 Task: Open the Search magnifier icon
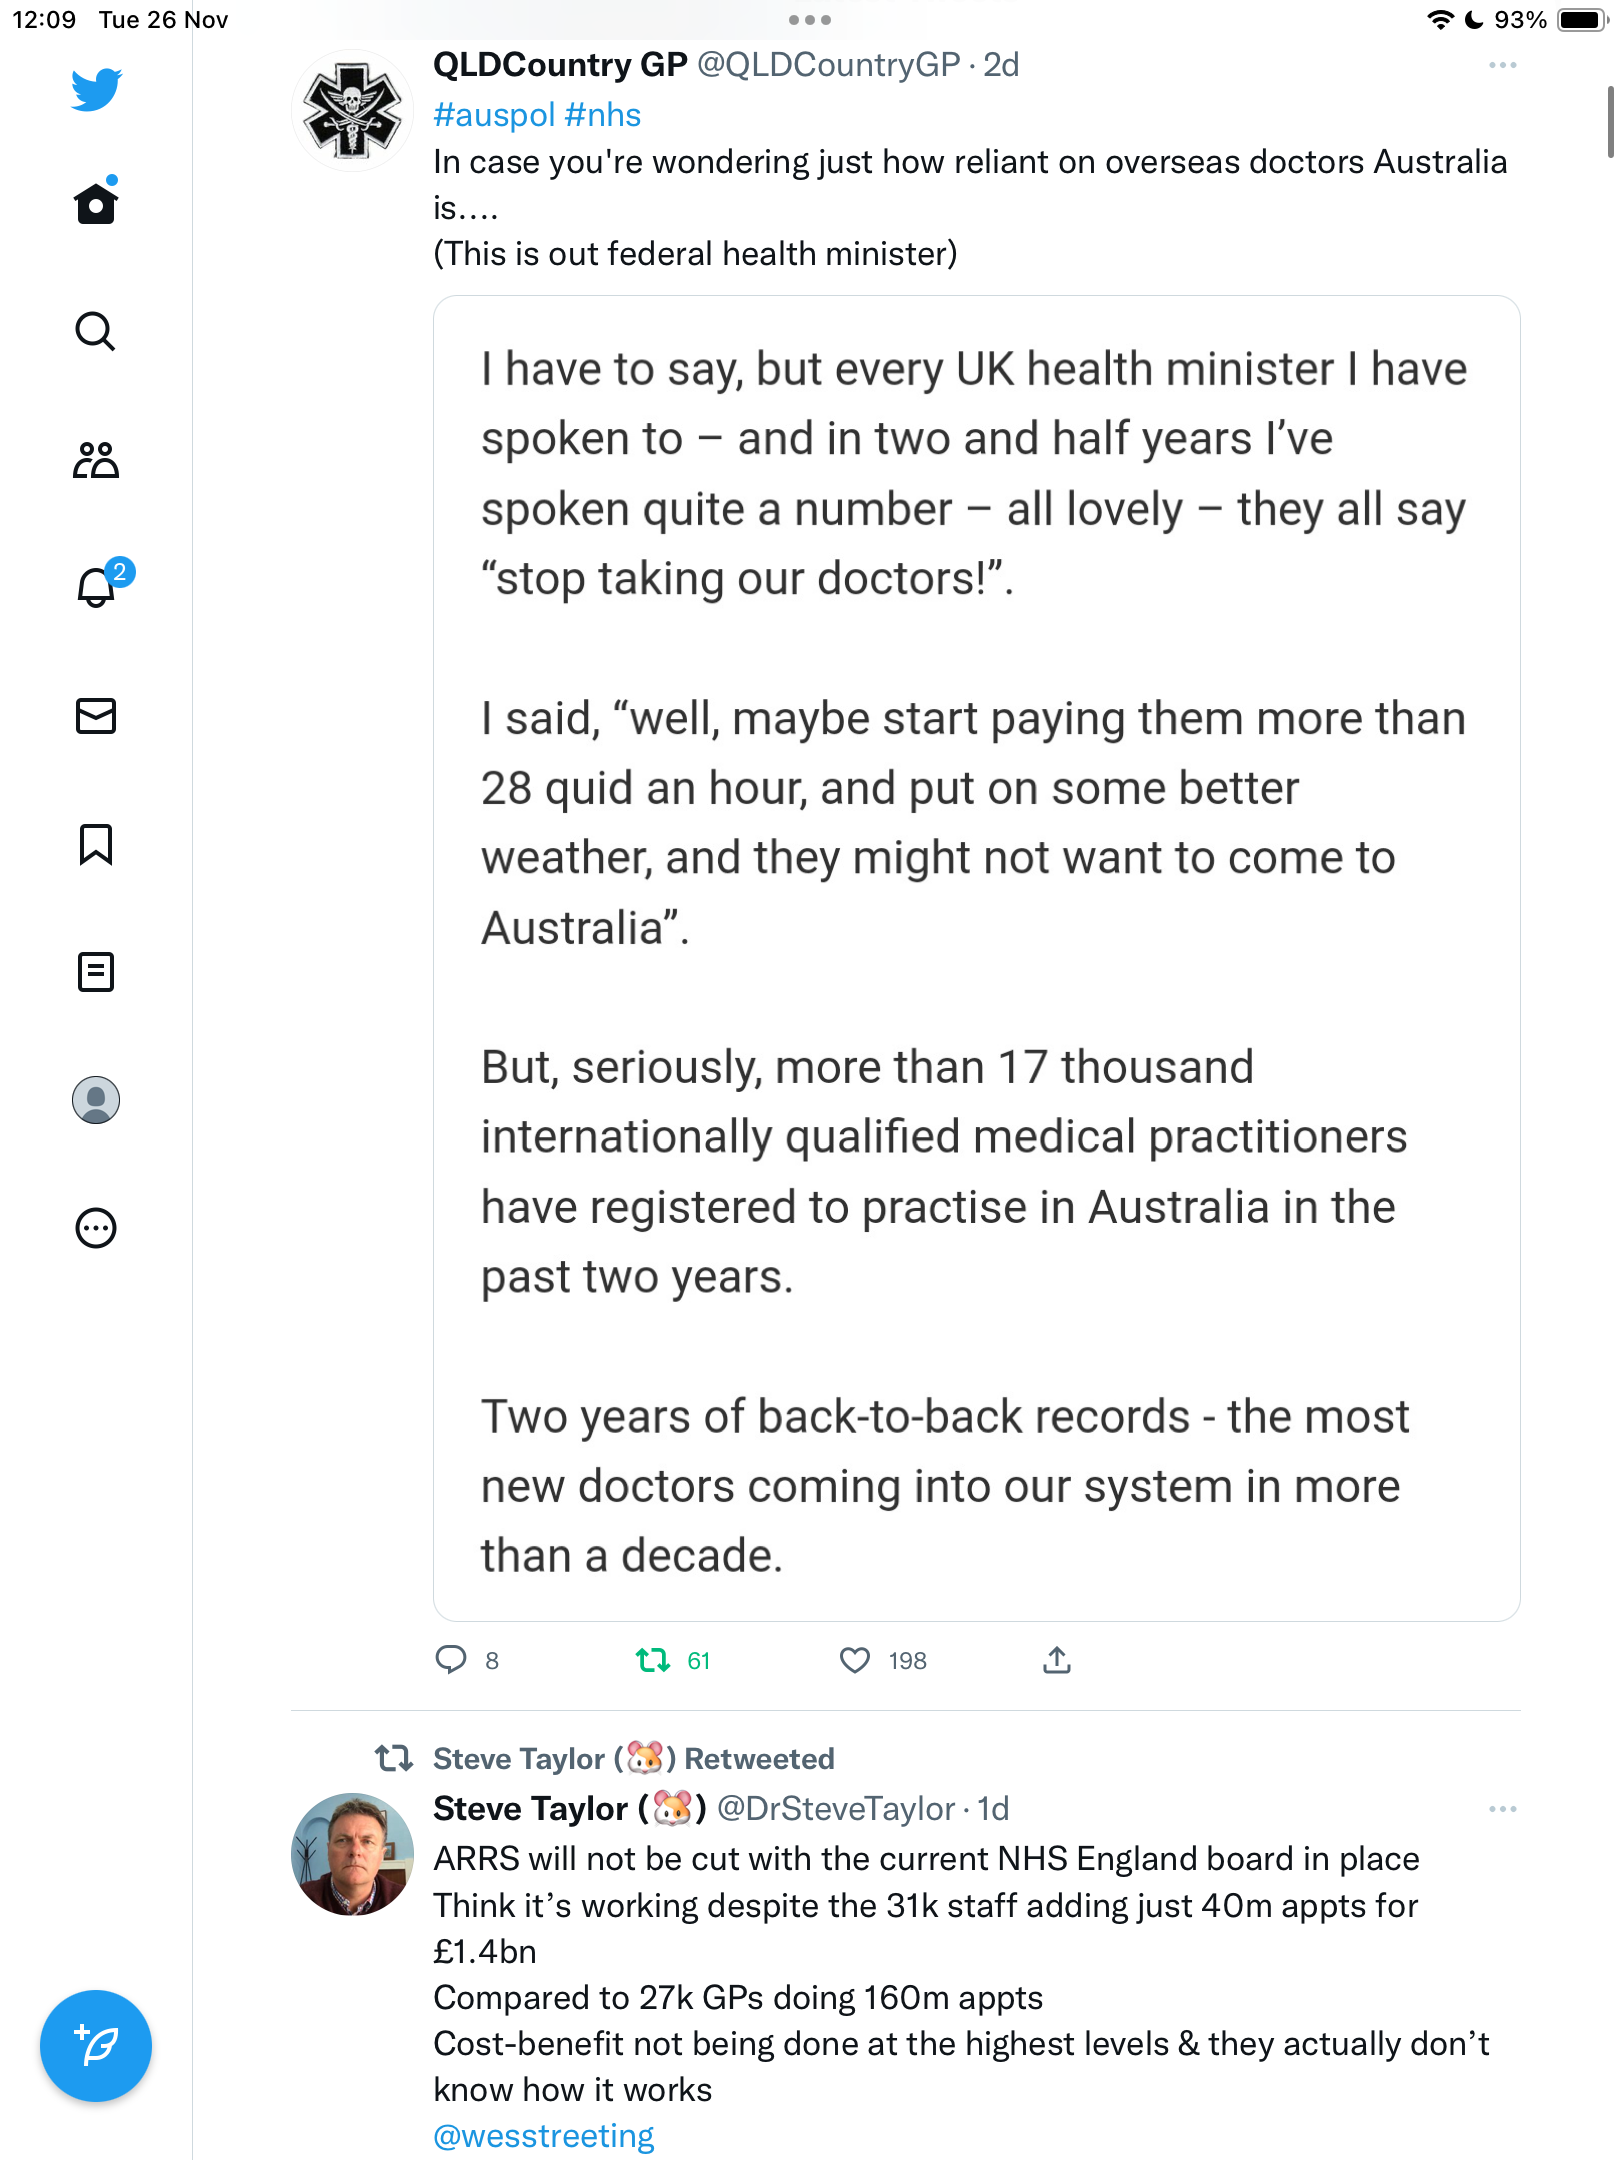[x=96, y=331]
